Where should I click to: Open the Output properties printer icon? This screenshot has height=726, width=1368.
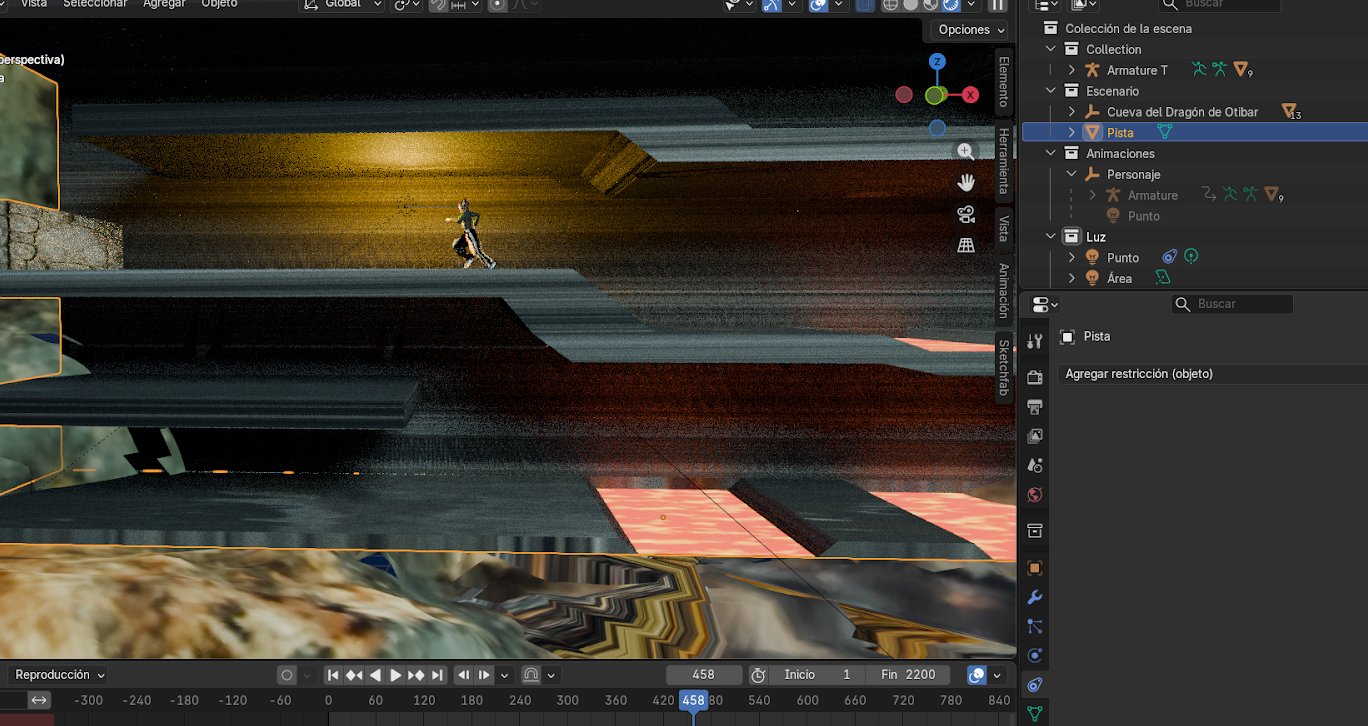(1035, 407)
